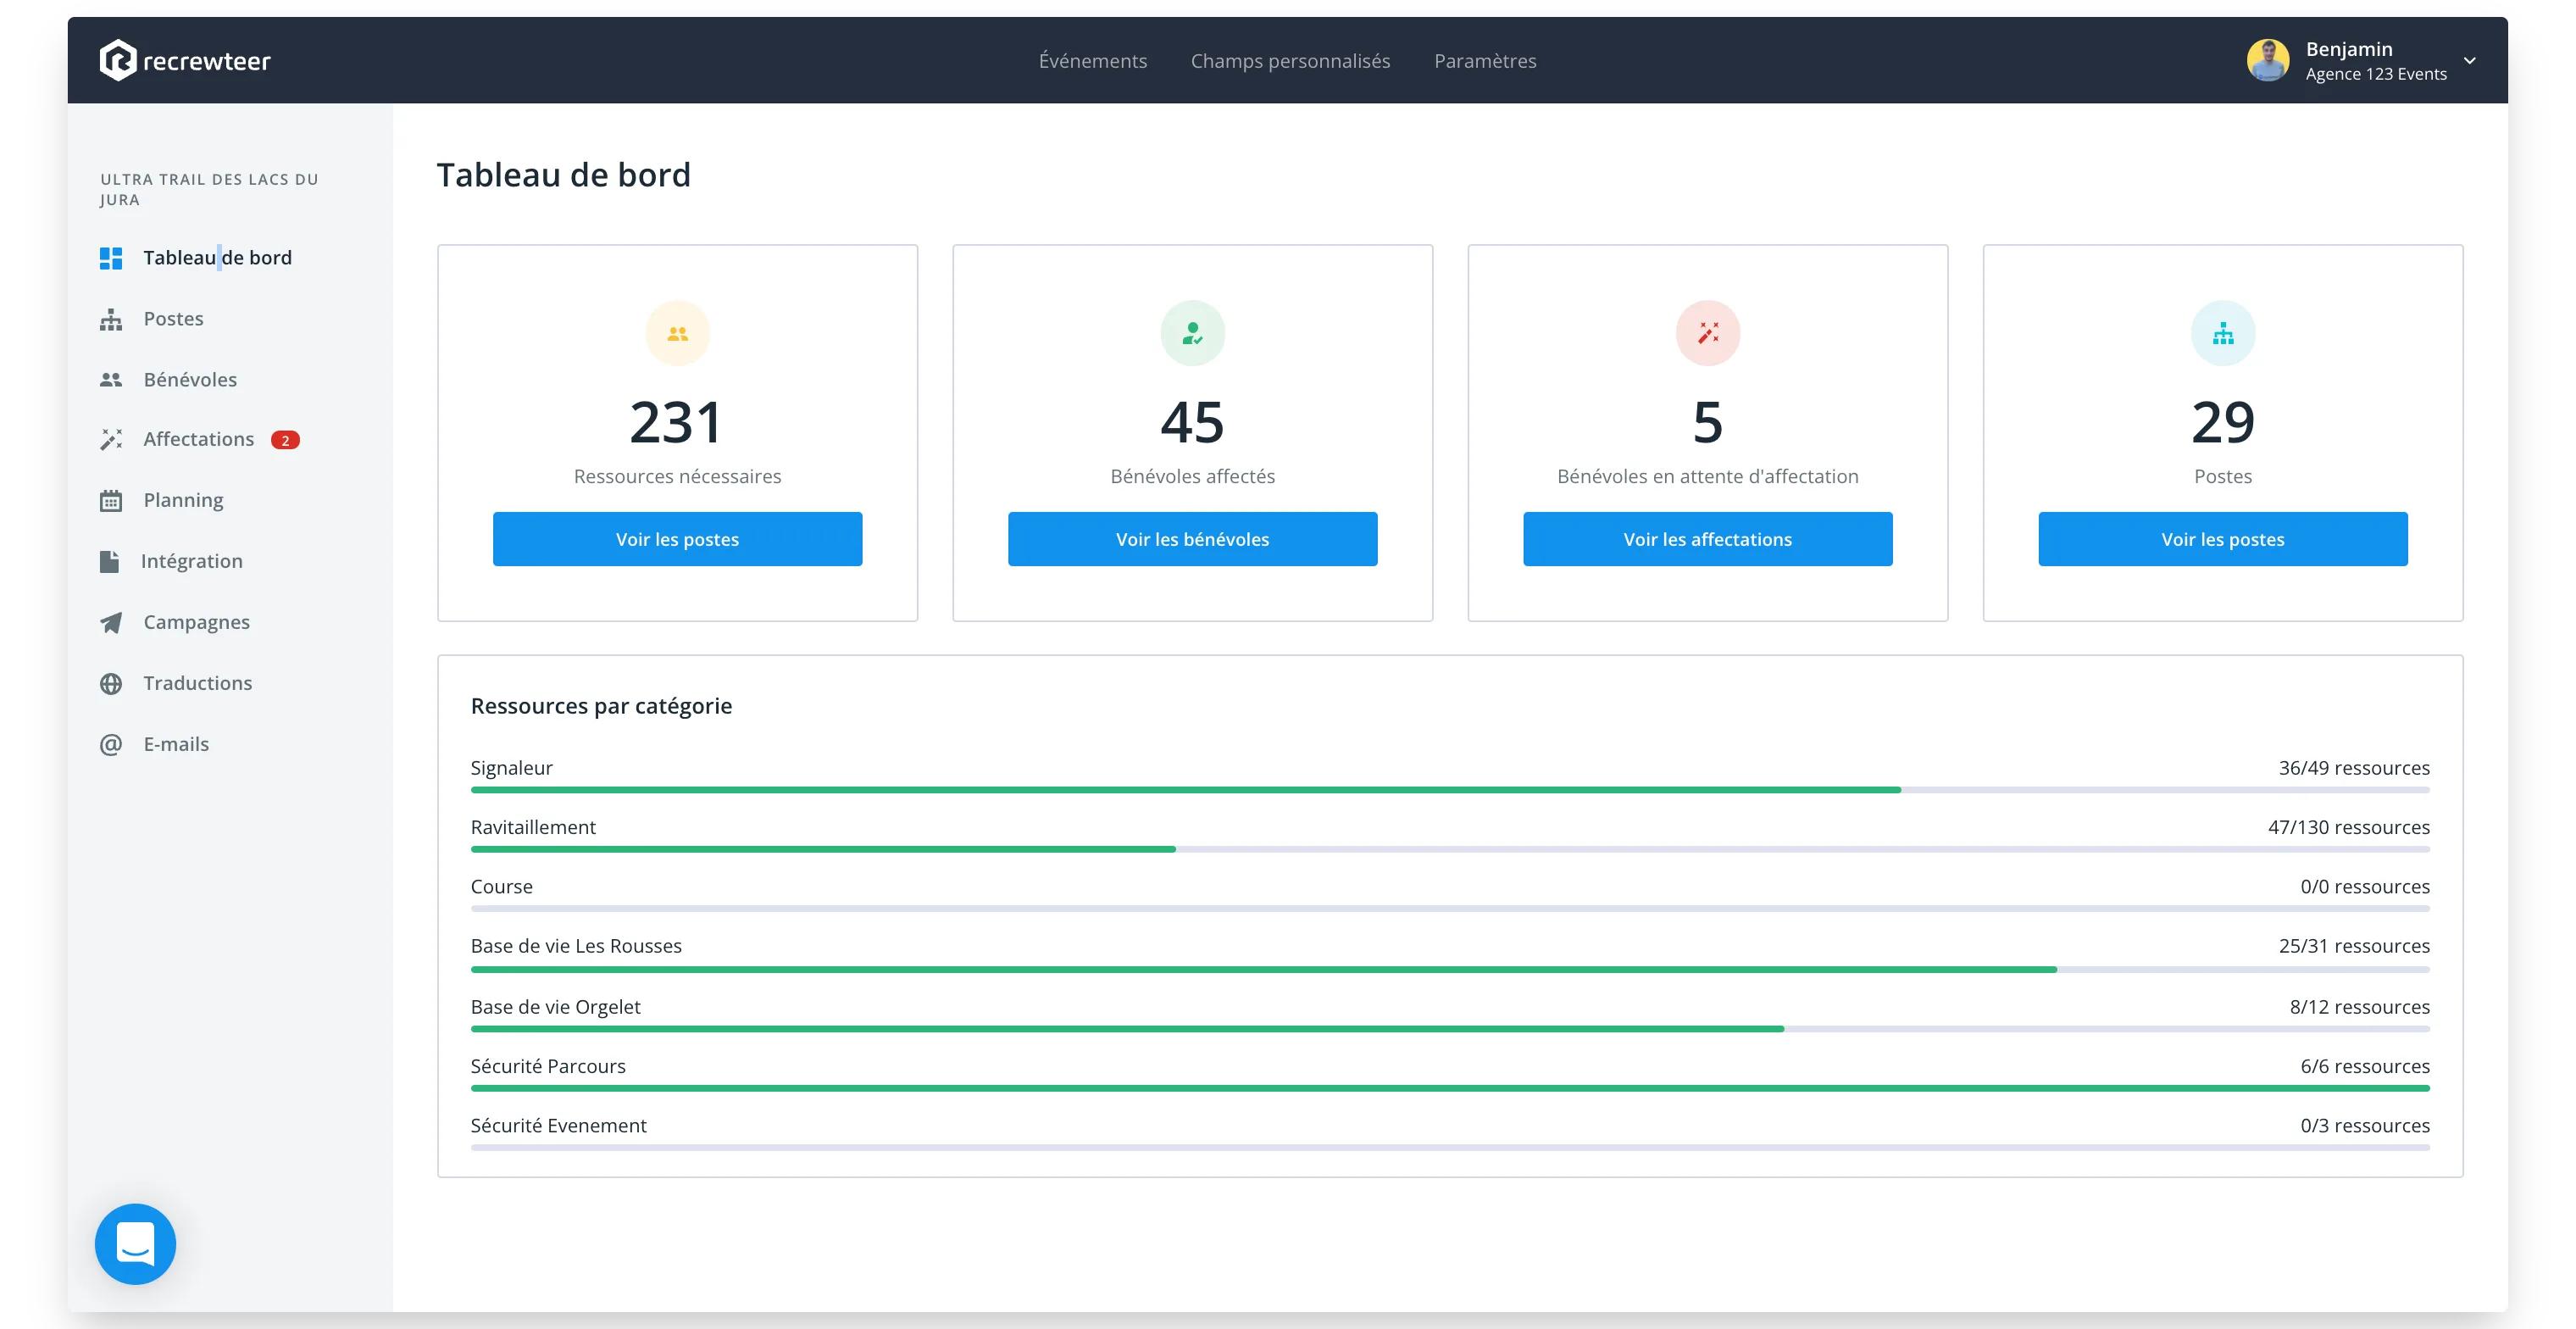
Task: Click the Signaleur progress bar
Action: pyautogui.click(x=1450, y=790)
